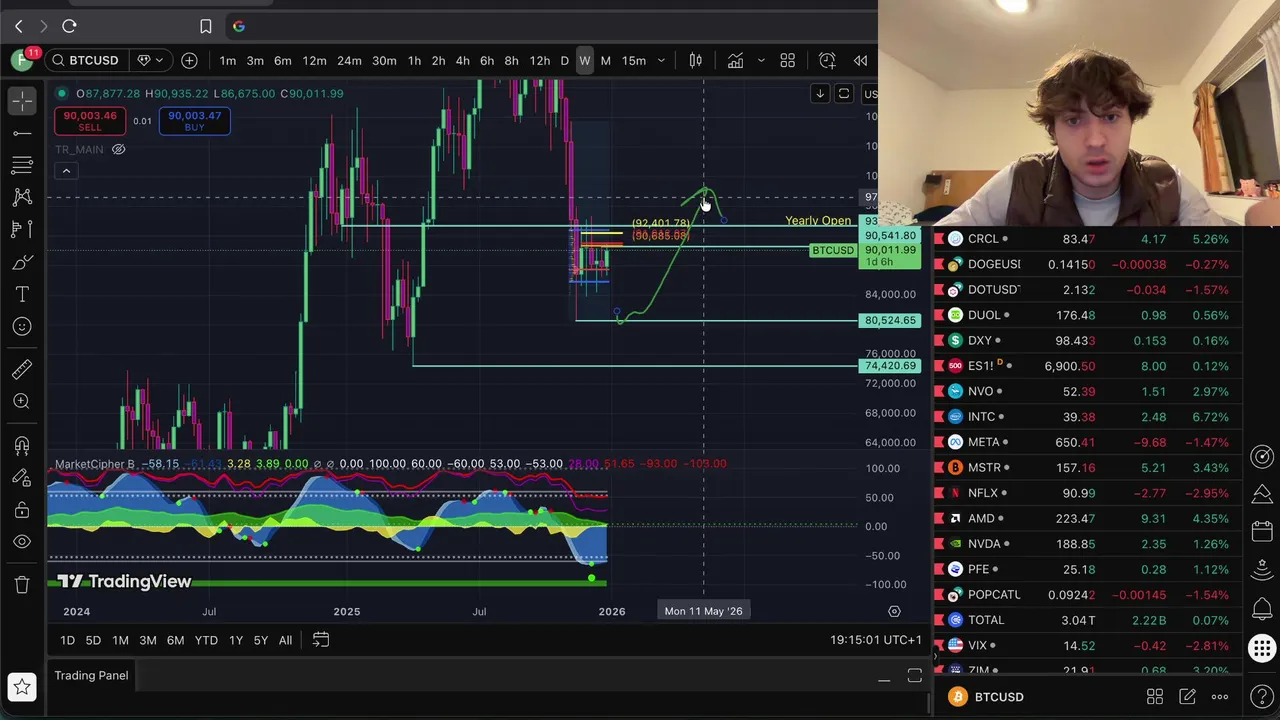Open chart time axis settings

(x=894, y=611)
